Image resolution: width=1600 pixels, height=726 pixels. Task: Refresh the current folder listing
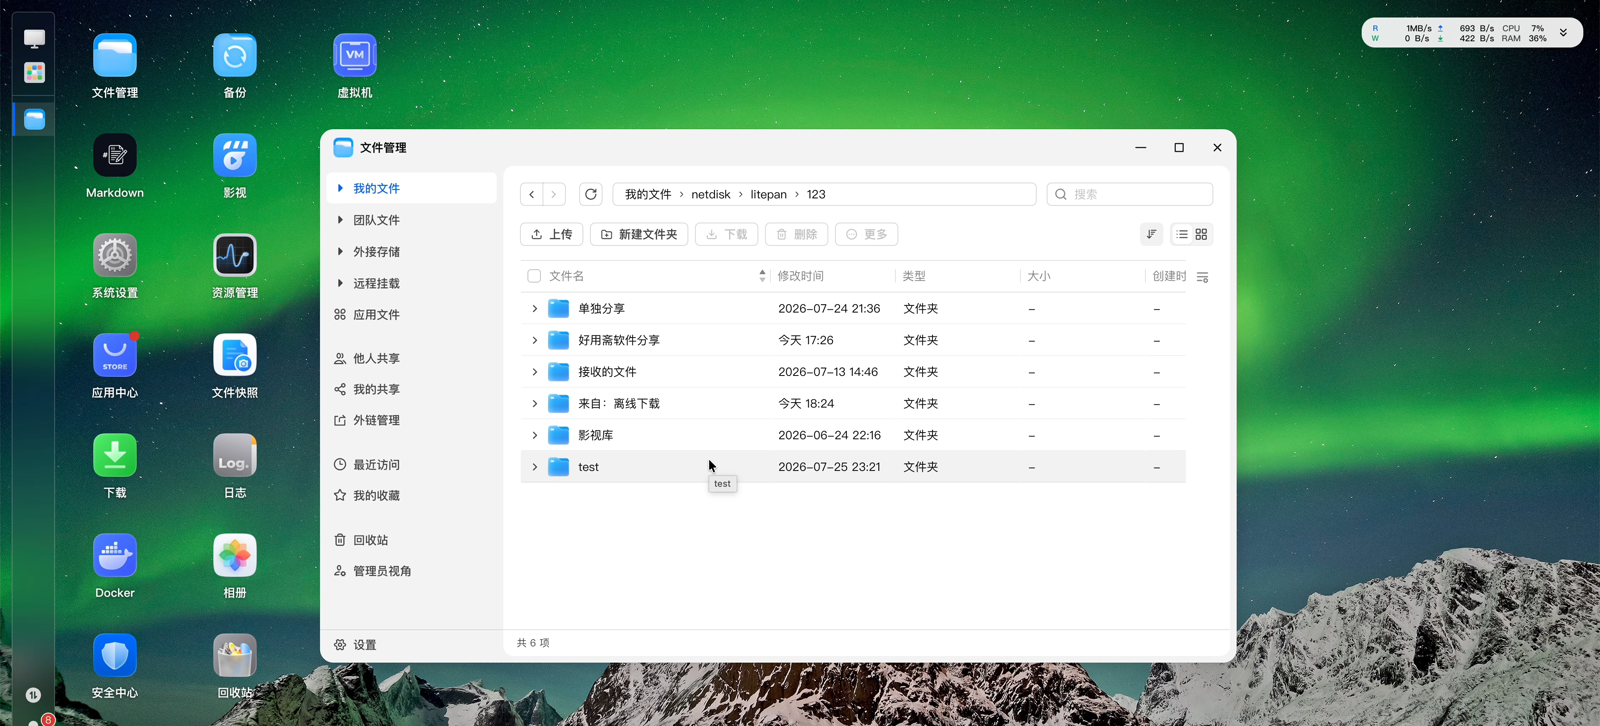pos(591,194)
